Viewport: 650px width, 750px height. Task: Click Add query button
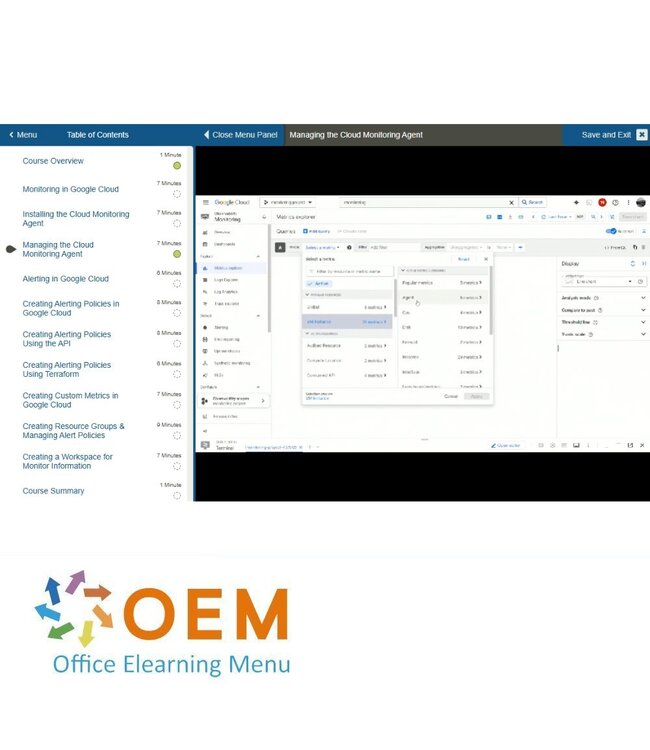317,232
